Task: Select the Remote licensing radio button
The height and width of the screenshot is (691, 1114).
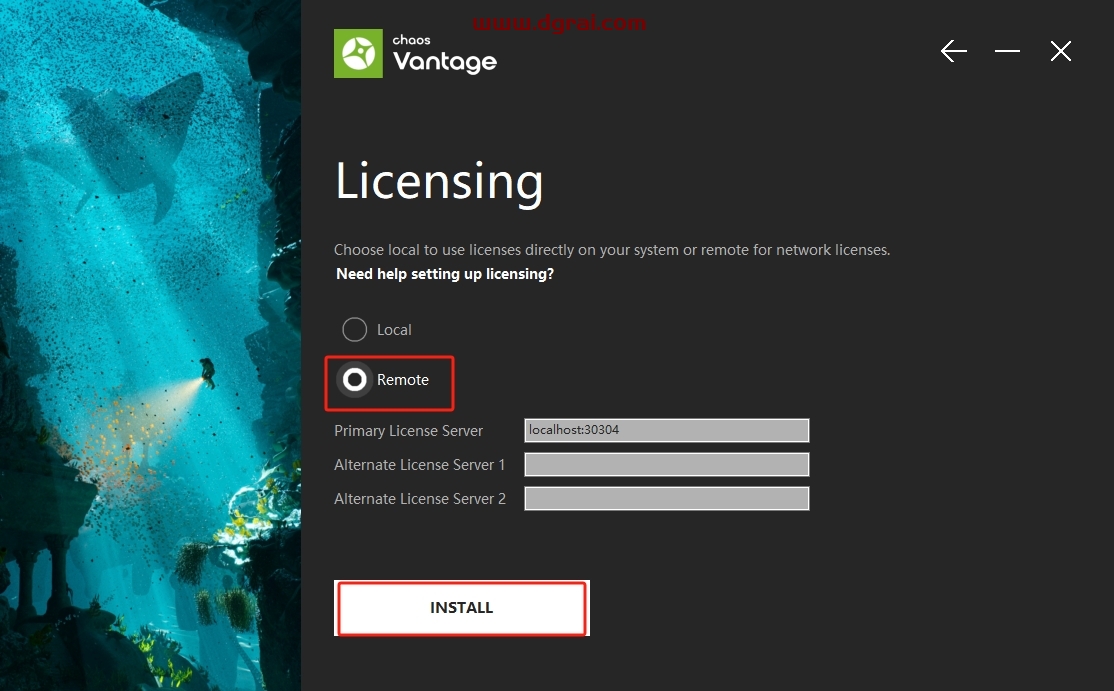Action: coord(354,380)
